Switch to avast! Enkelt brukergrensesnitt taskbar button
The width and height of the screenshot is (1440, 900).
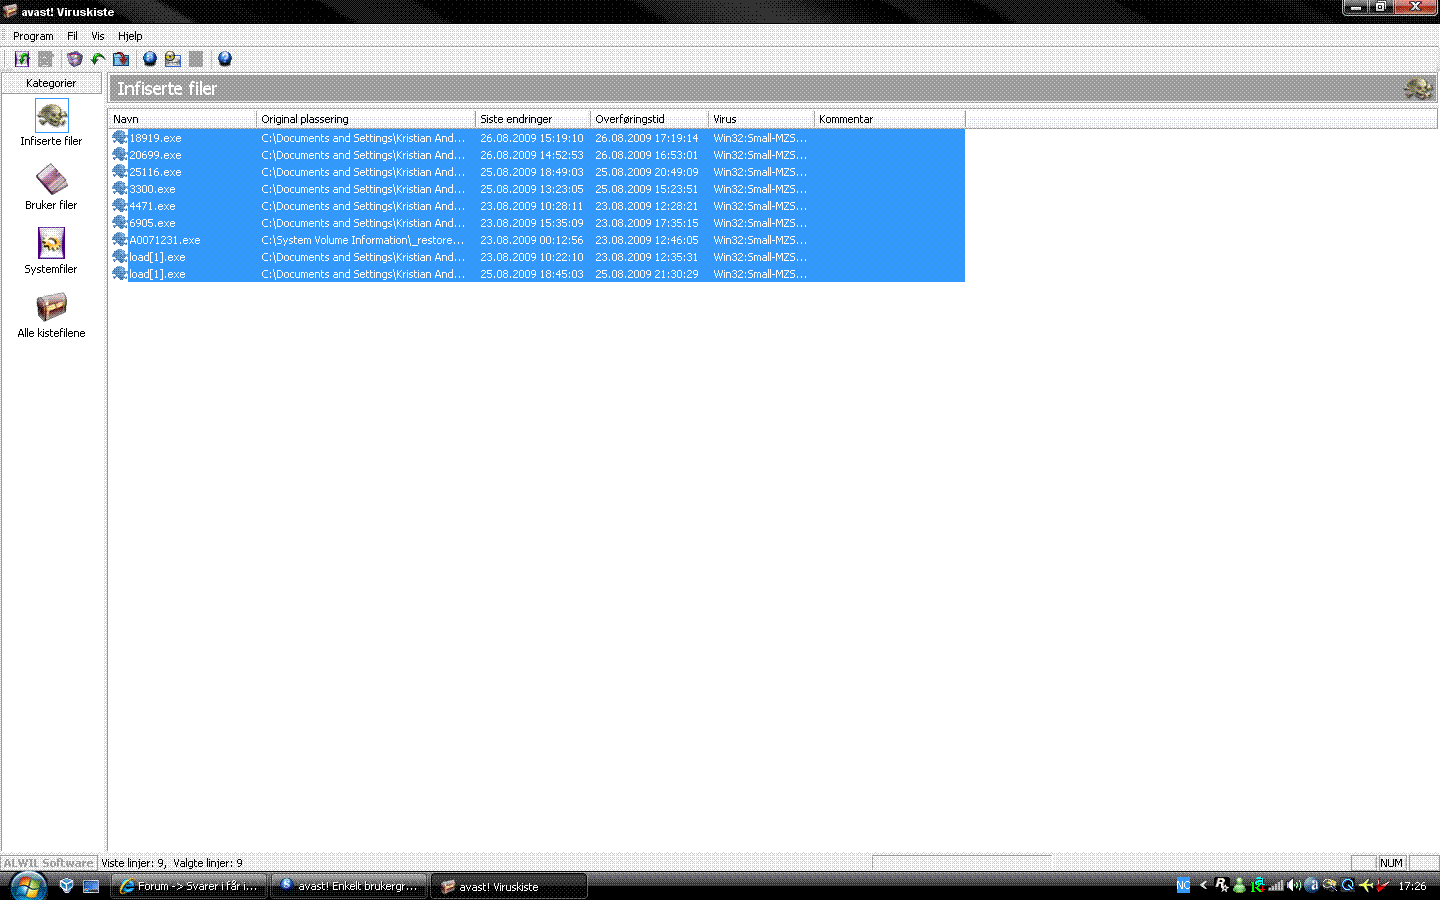pos(349,886)
